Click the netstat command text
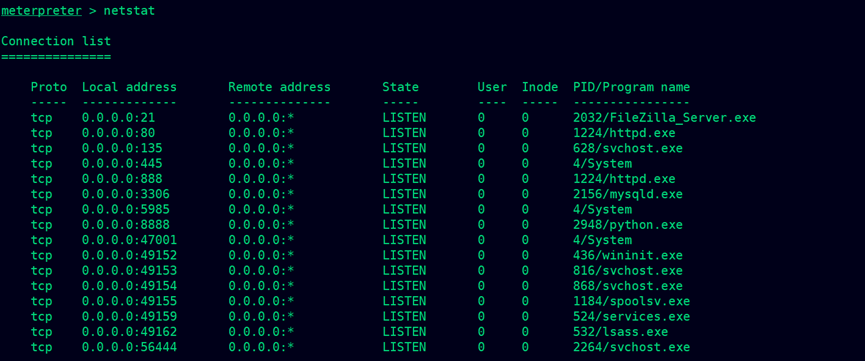The height and width of the screenshot is (361, 865). pyautogui.click(x=129, y=10)
